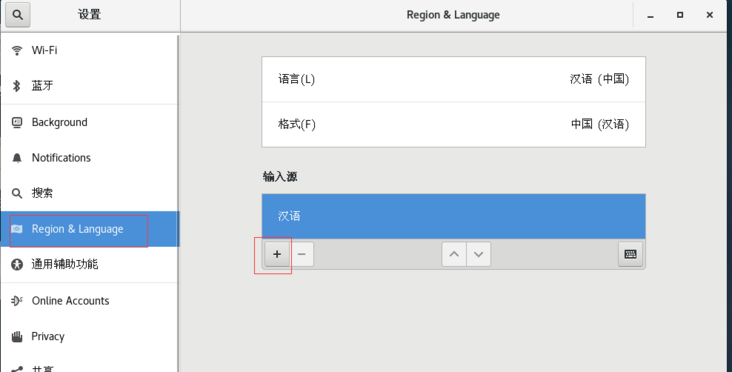Viewport: 732px width, 372px height.
Task: Click the accessibility person icon
Action: tap(17, 265)
